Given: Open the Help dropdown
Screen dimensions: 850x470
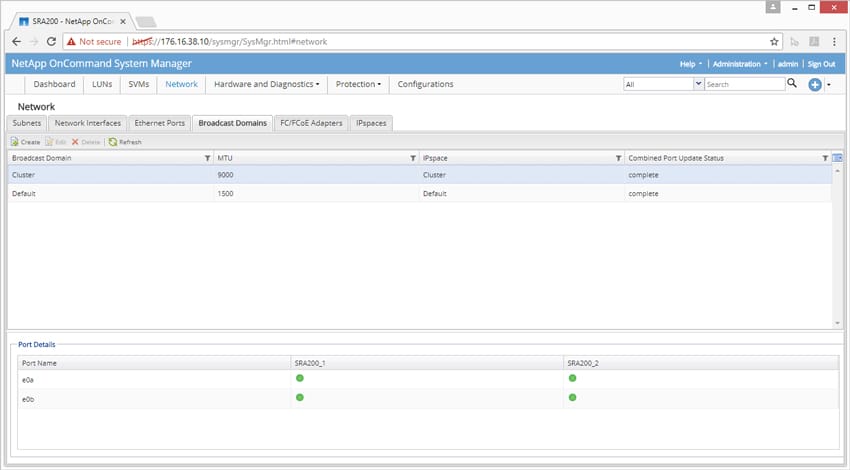Looking at the screenshot, I should coord(691,64).
